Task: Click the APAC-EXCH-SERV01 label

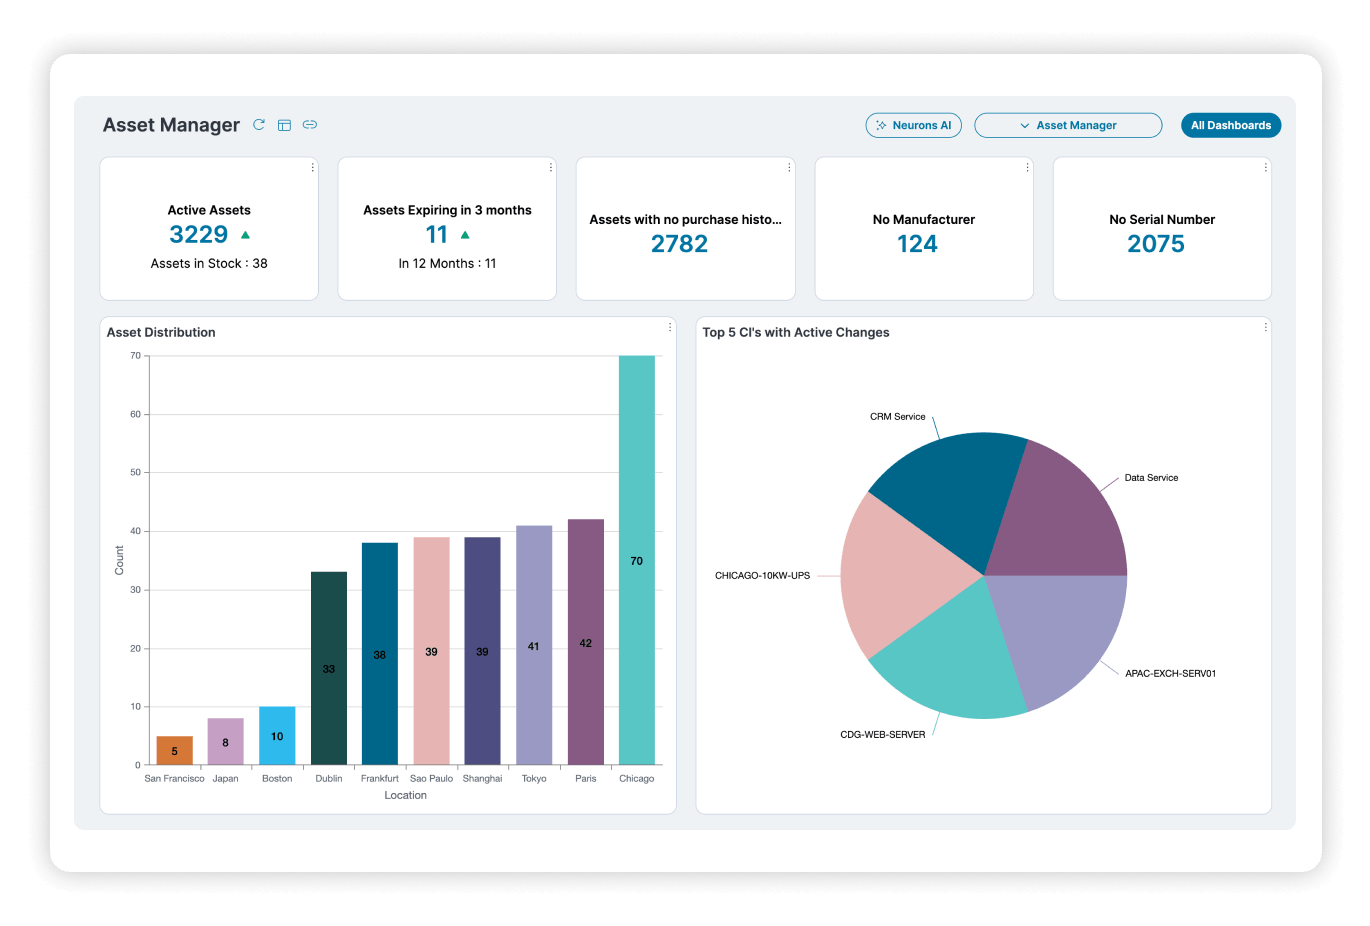Action: pos(1171,674)
